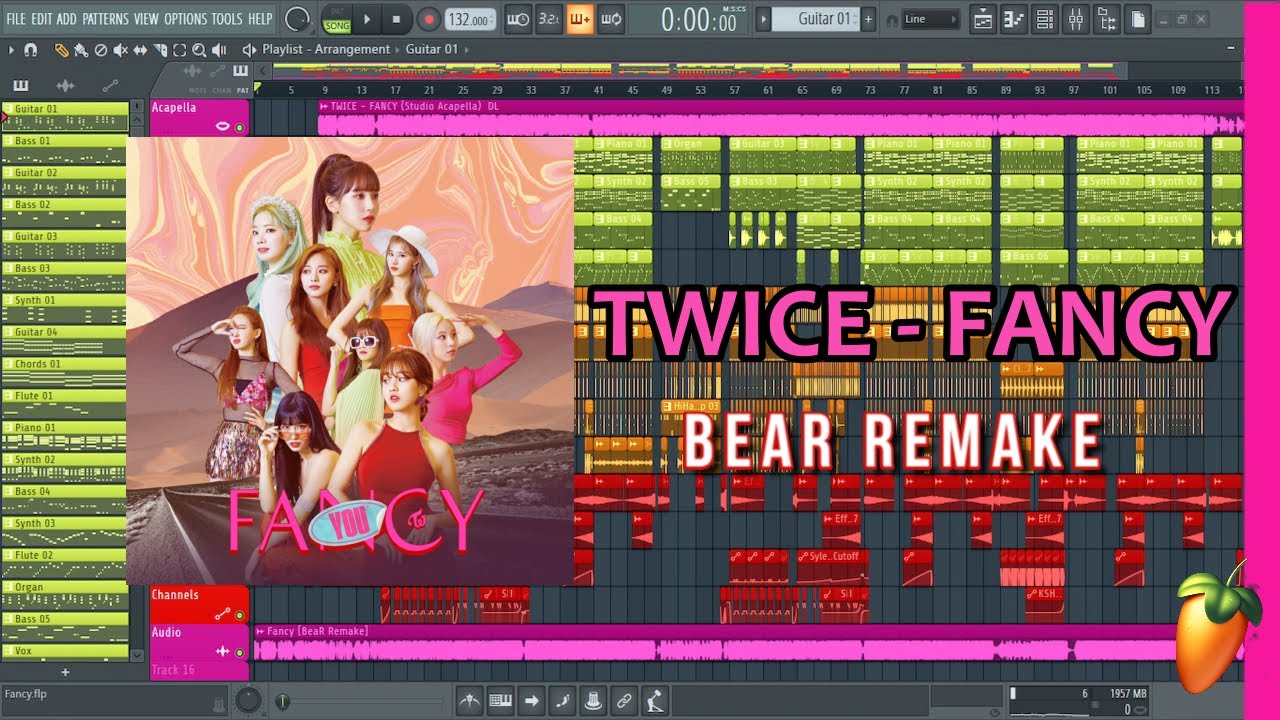Adjust the master volume knob in toolbar
This screenshot has width=1280, height=720.
pos(297,19)
